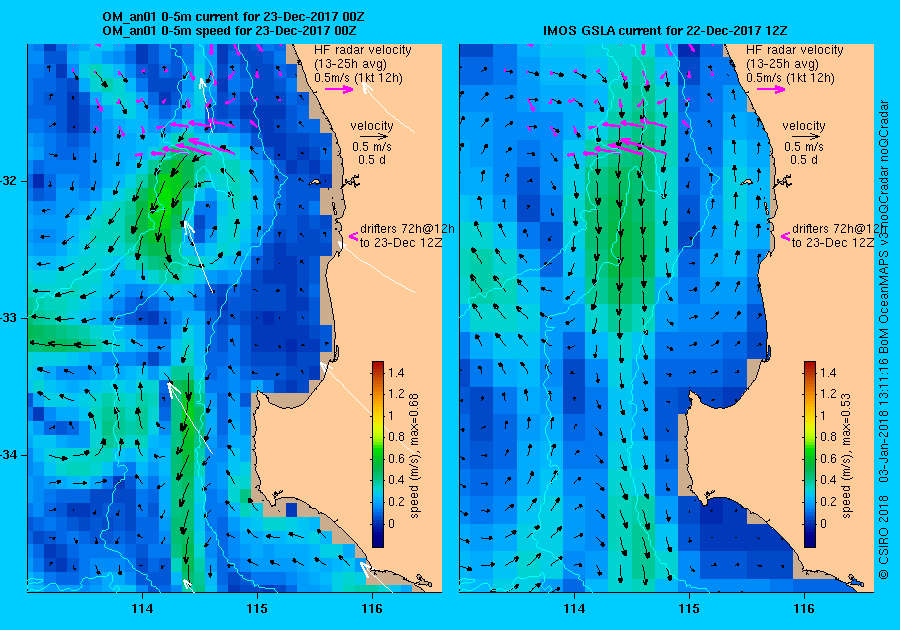Click the magenta drifter marker in left map legend

(x=354, y=236)
